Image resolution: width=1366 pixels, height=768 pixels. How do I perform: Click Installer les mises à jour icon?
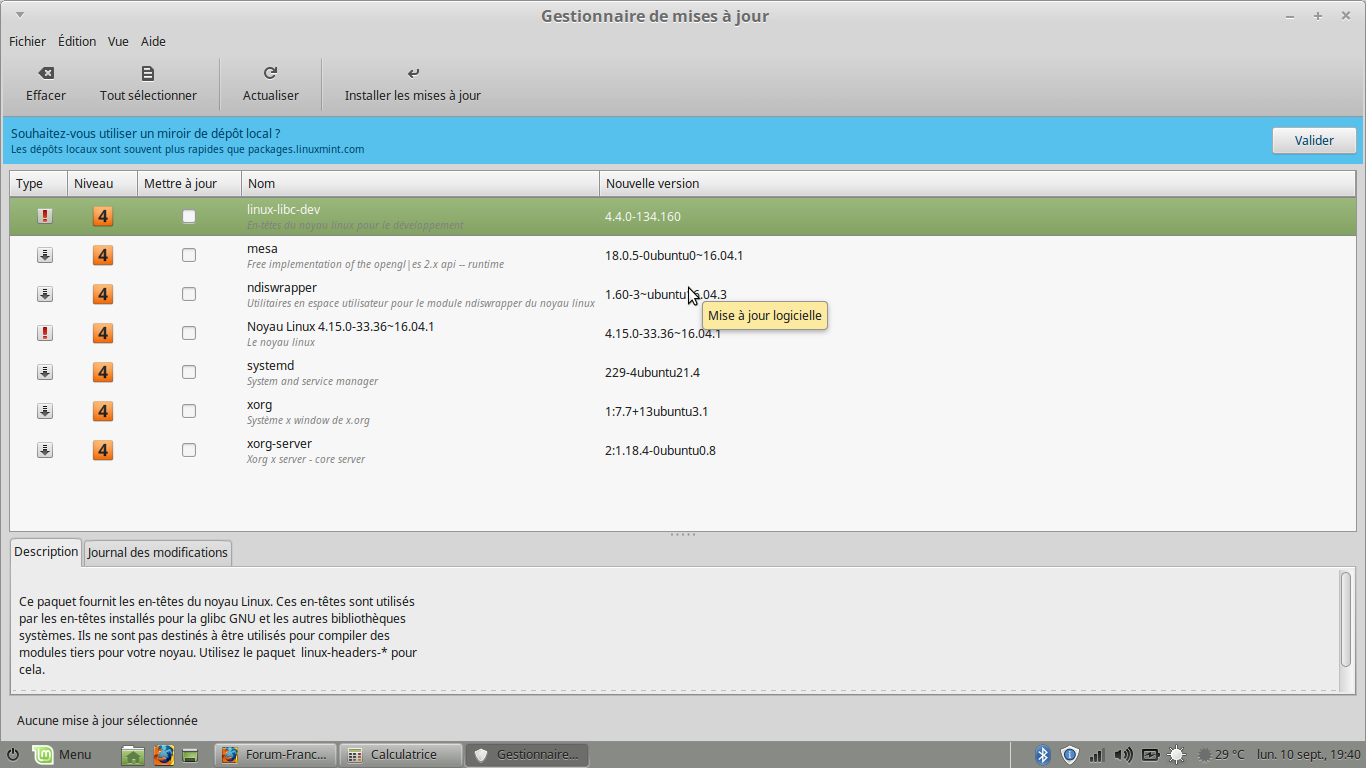(x=413, y=73)
